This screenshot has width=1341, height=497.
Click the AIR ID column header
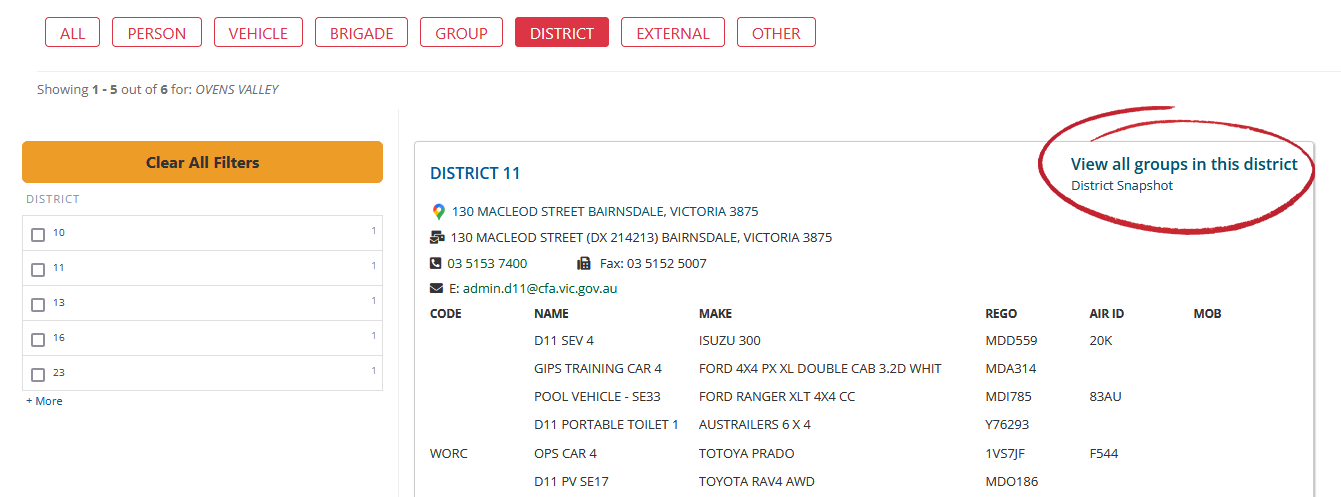point(1107,314)
